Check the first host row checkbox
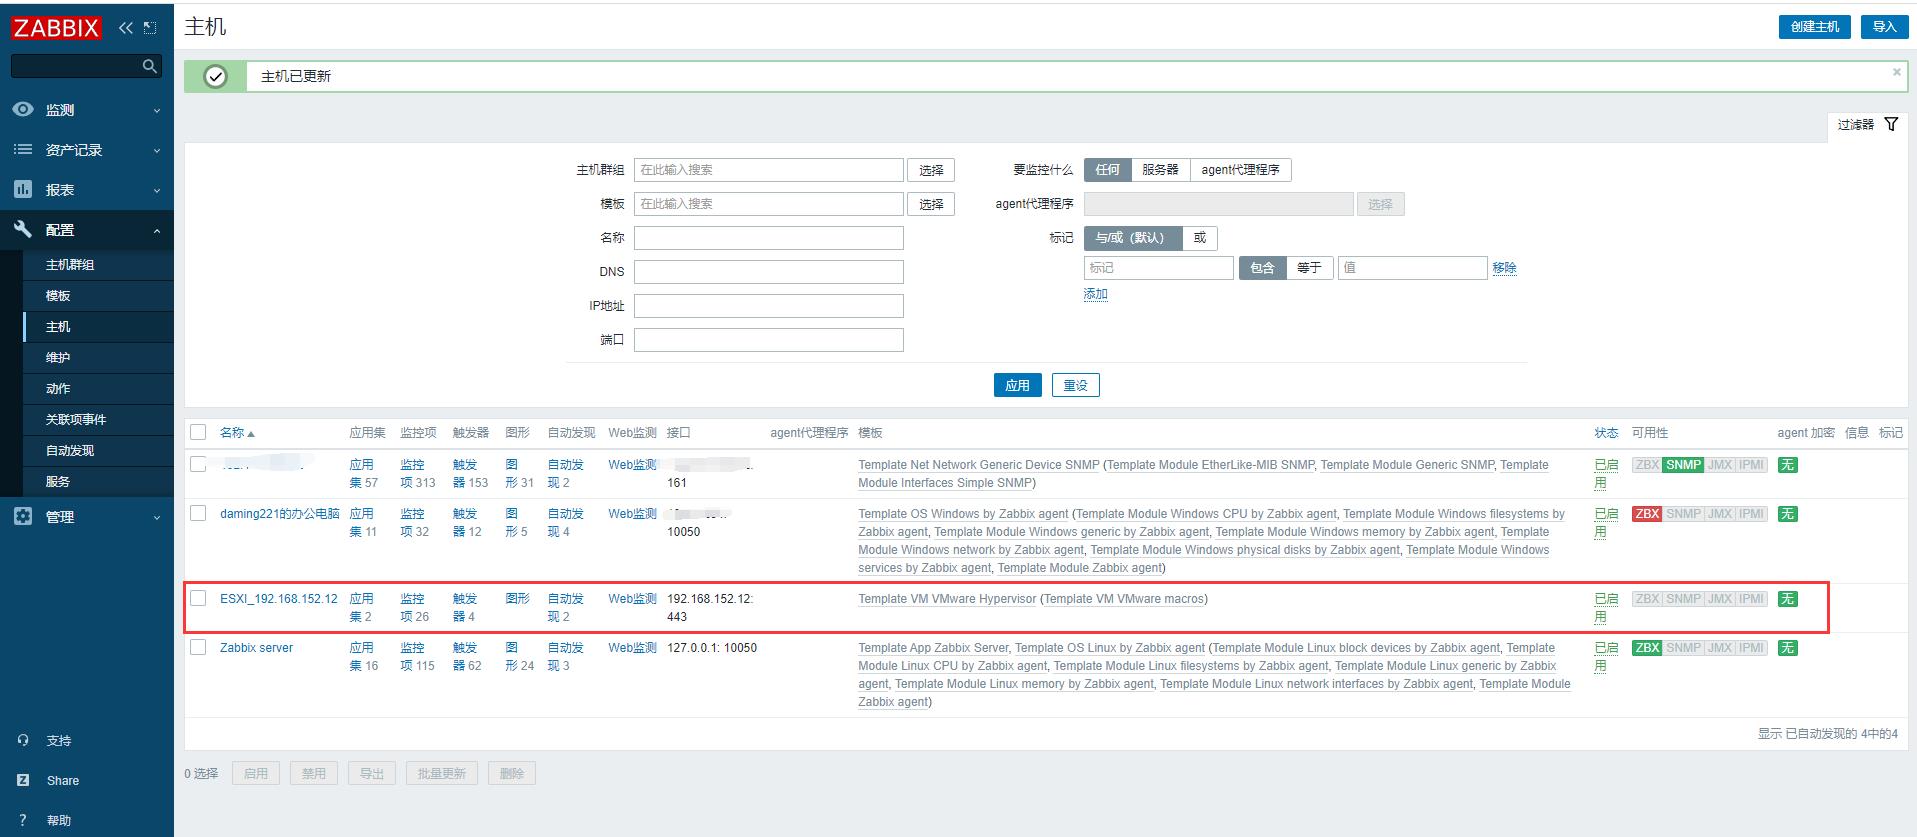This screenshot has width=1917, height=837. pos(198,464)
